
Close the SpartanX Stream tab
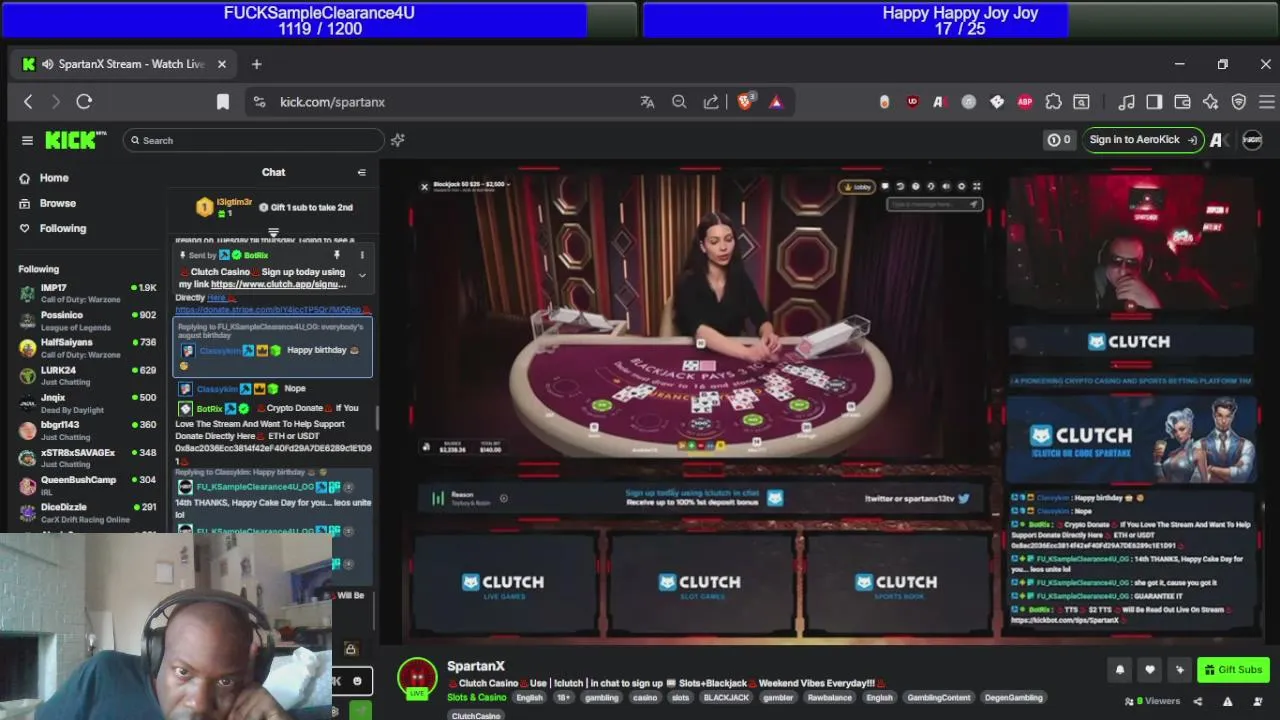[222, 64]
